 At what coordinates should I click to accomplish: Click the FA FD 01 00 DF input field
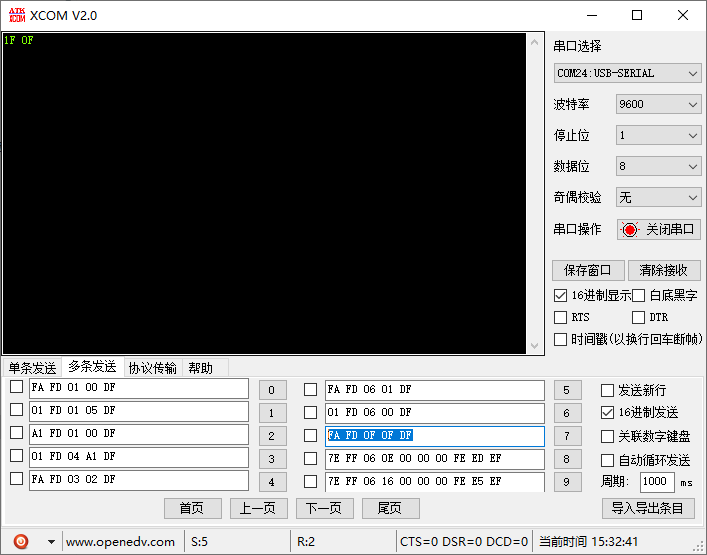139,389
